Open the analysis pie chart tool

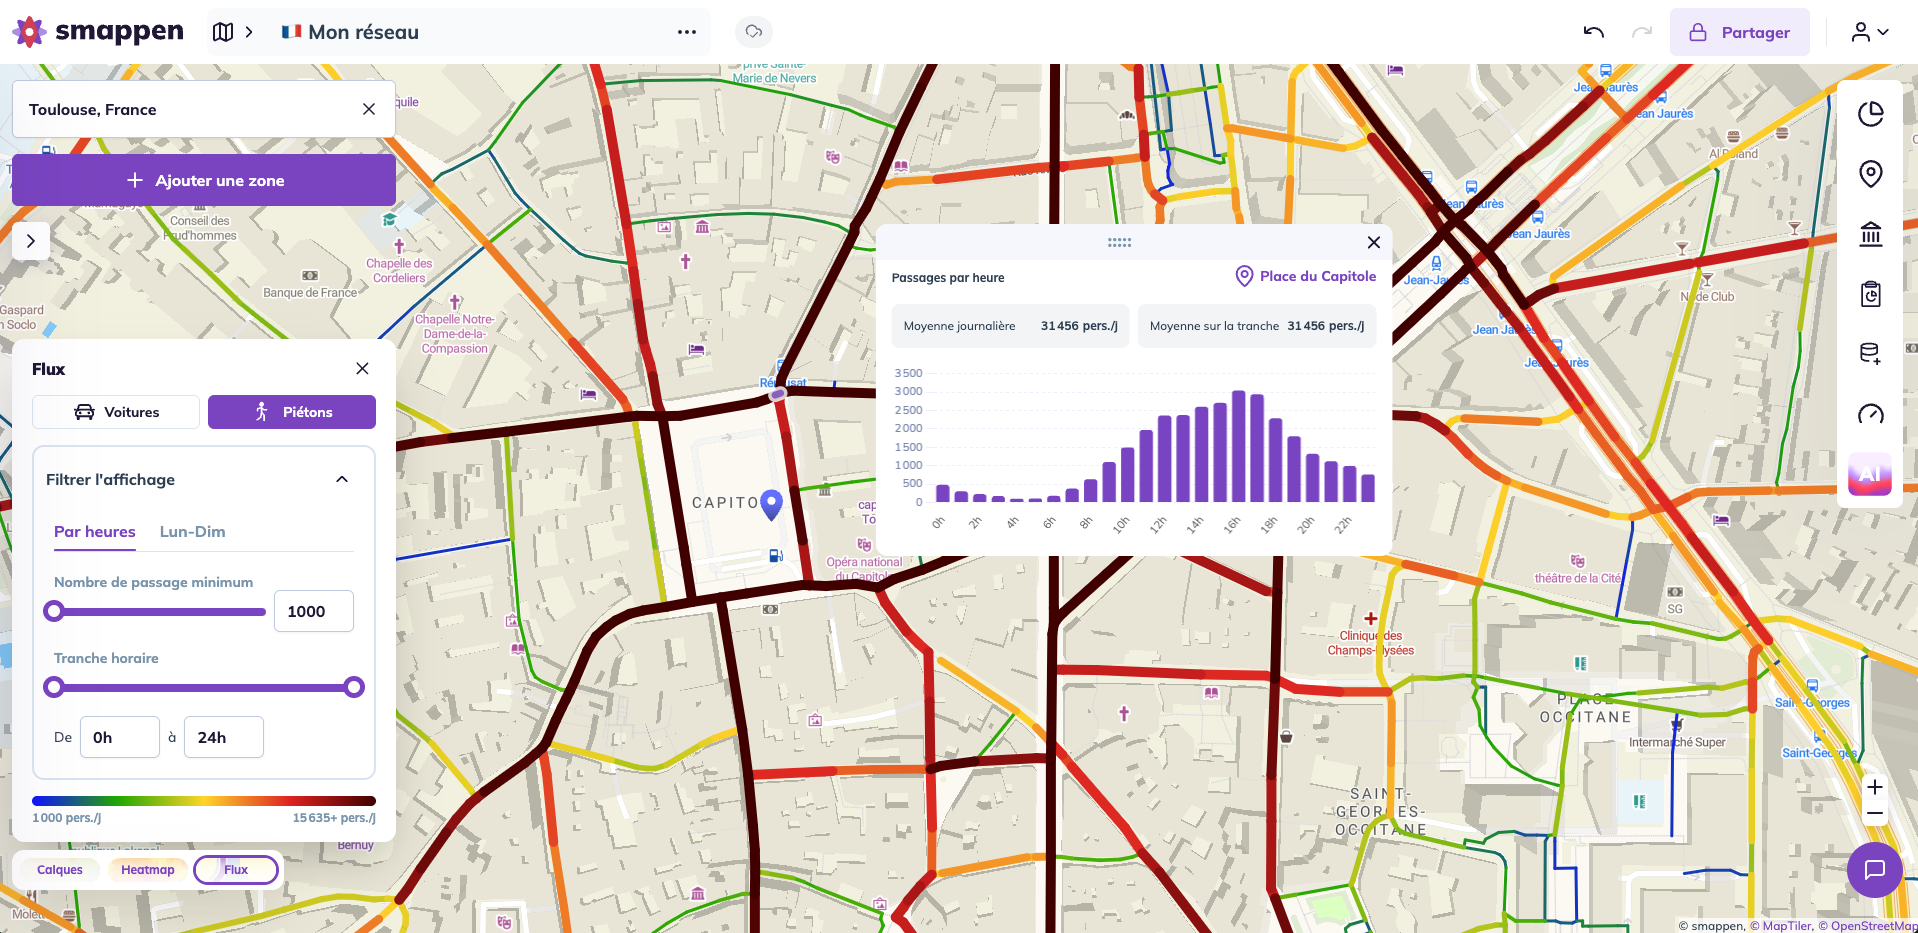[x=1870, y=114]
